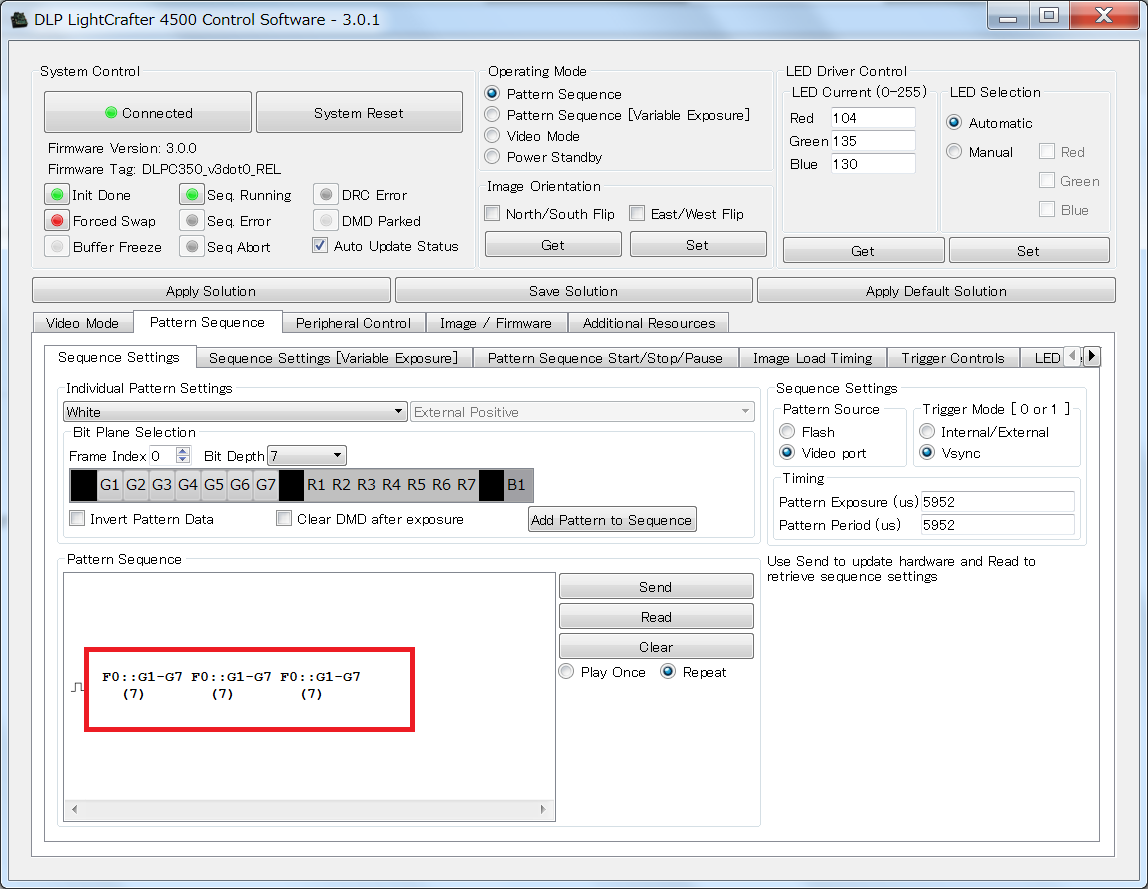Select Internal/External trigger mode
Viewport: 1148px width, 889px height.
pos(927,431)
